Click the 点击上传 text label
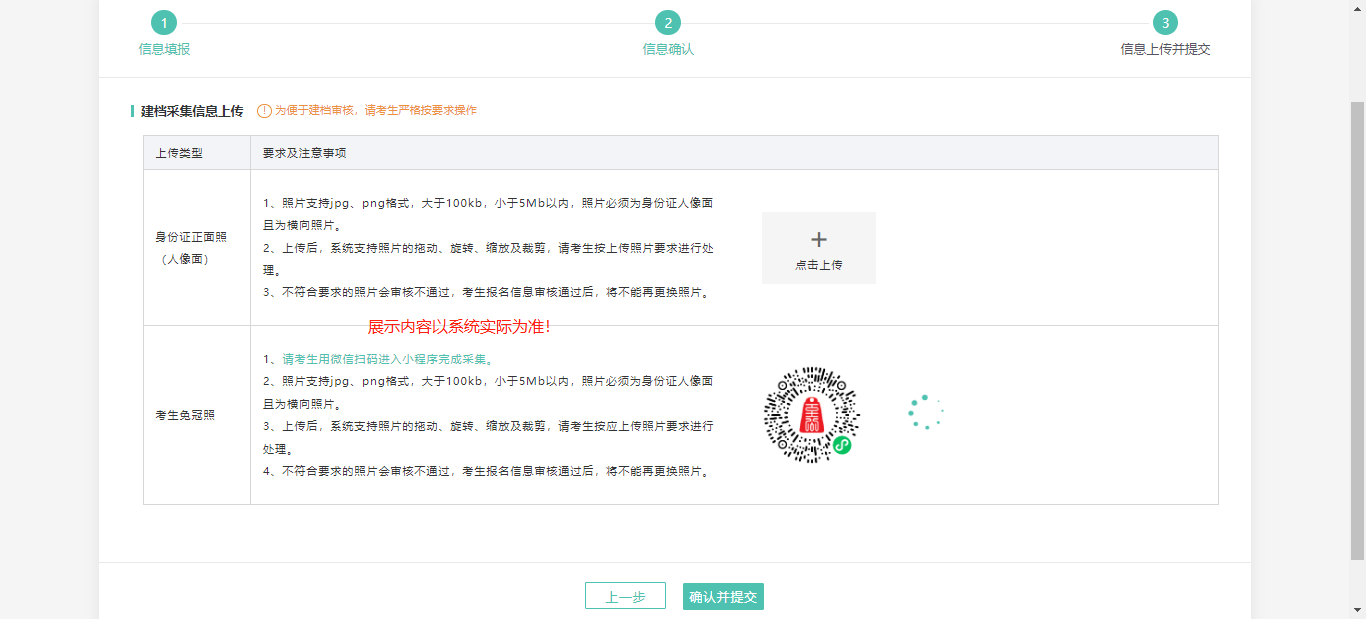Screen dimensions: 1366x619 pyautogui.click(x=818, y=265)
